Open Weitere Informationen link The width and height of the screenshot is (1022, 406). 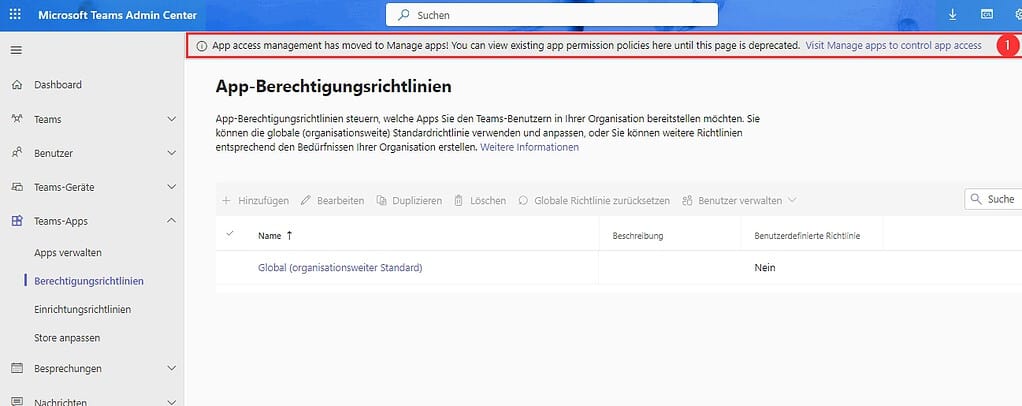click(529, 147)
